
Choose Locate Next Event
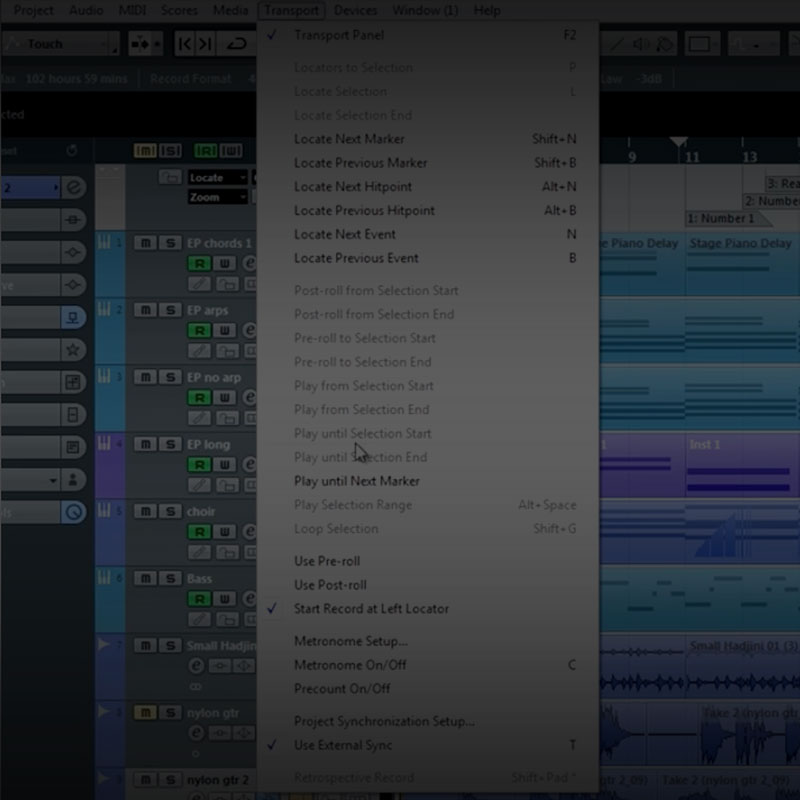(x=428, y=234)
